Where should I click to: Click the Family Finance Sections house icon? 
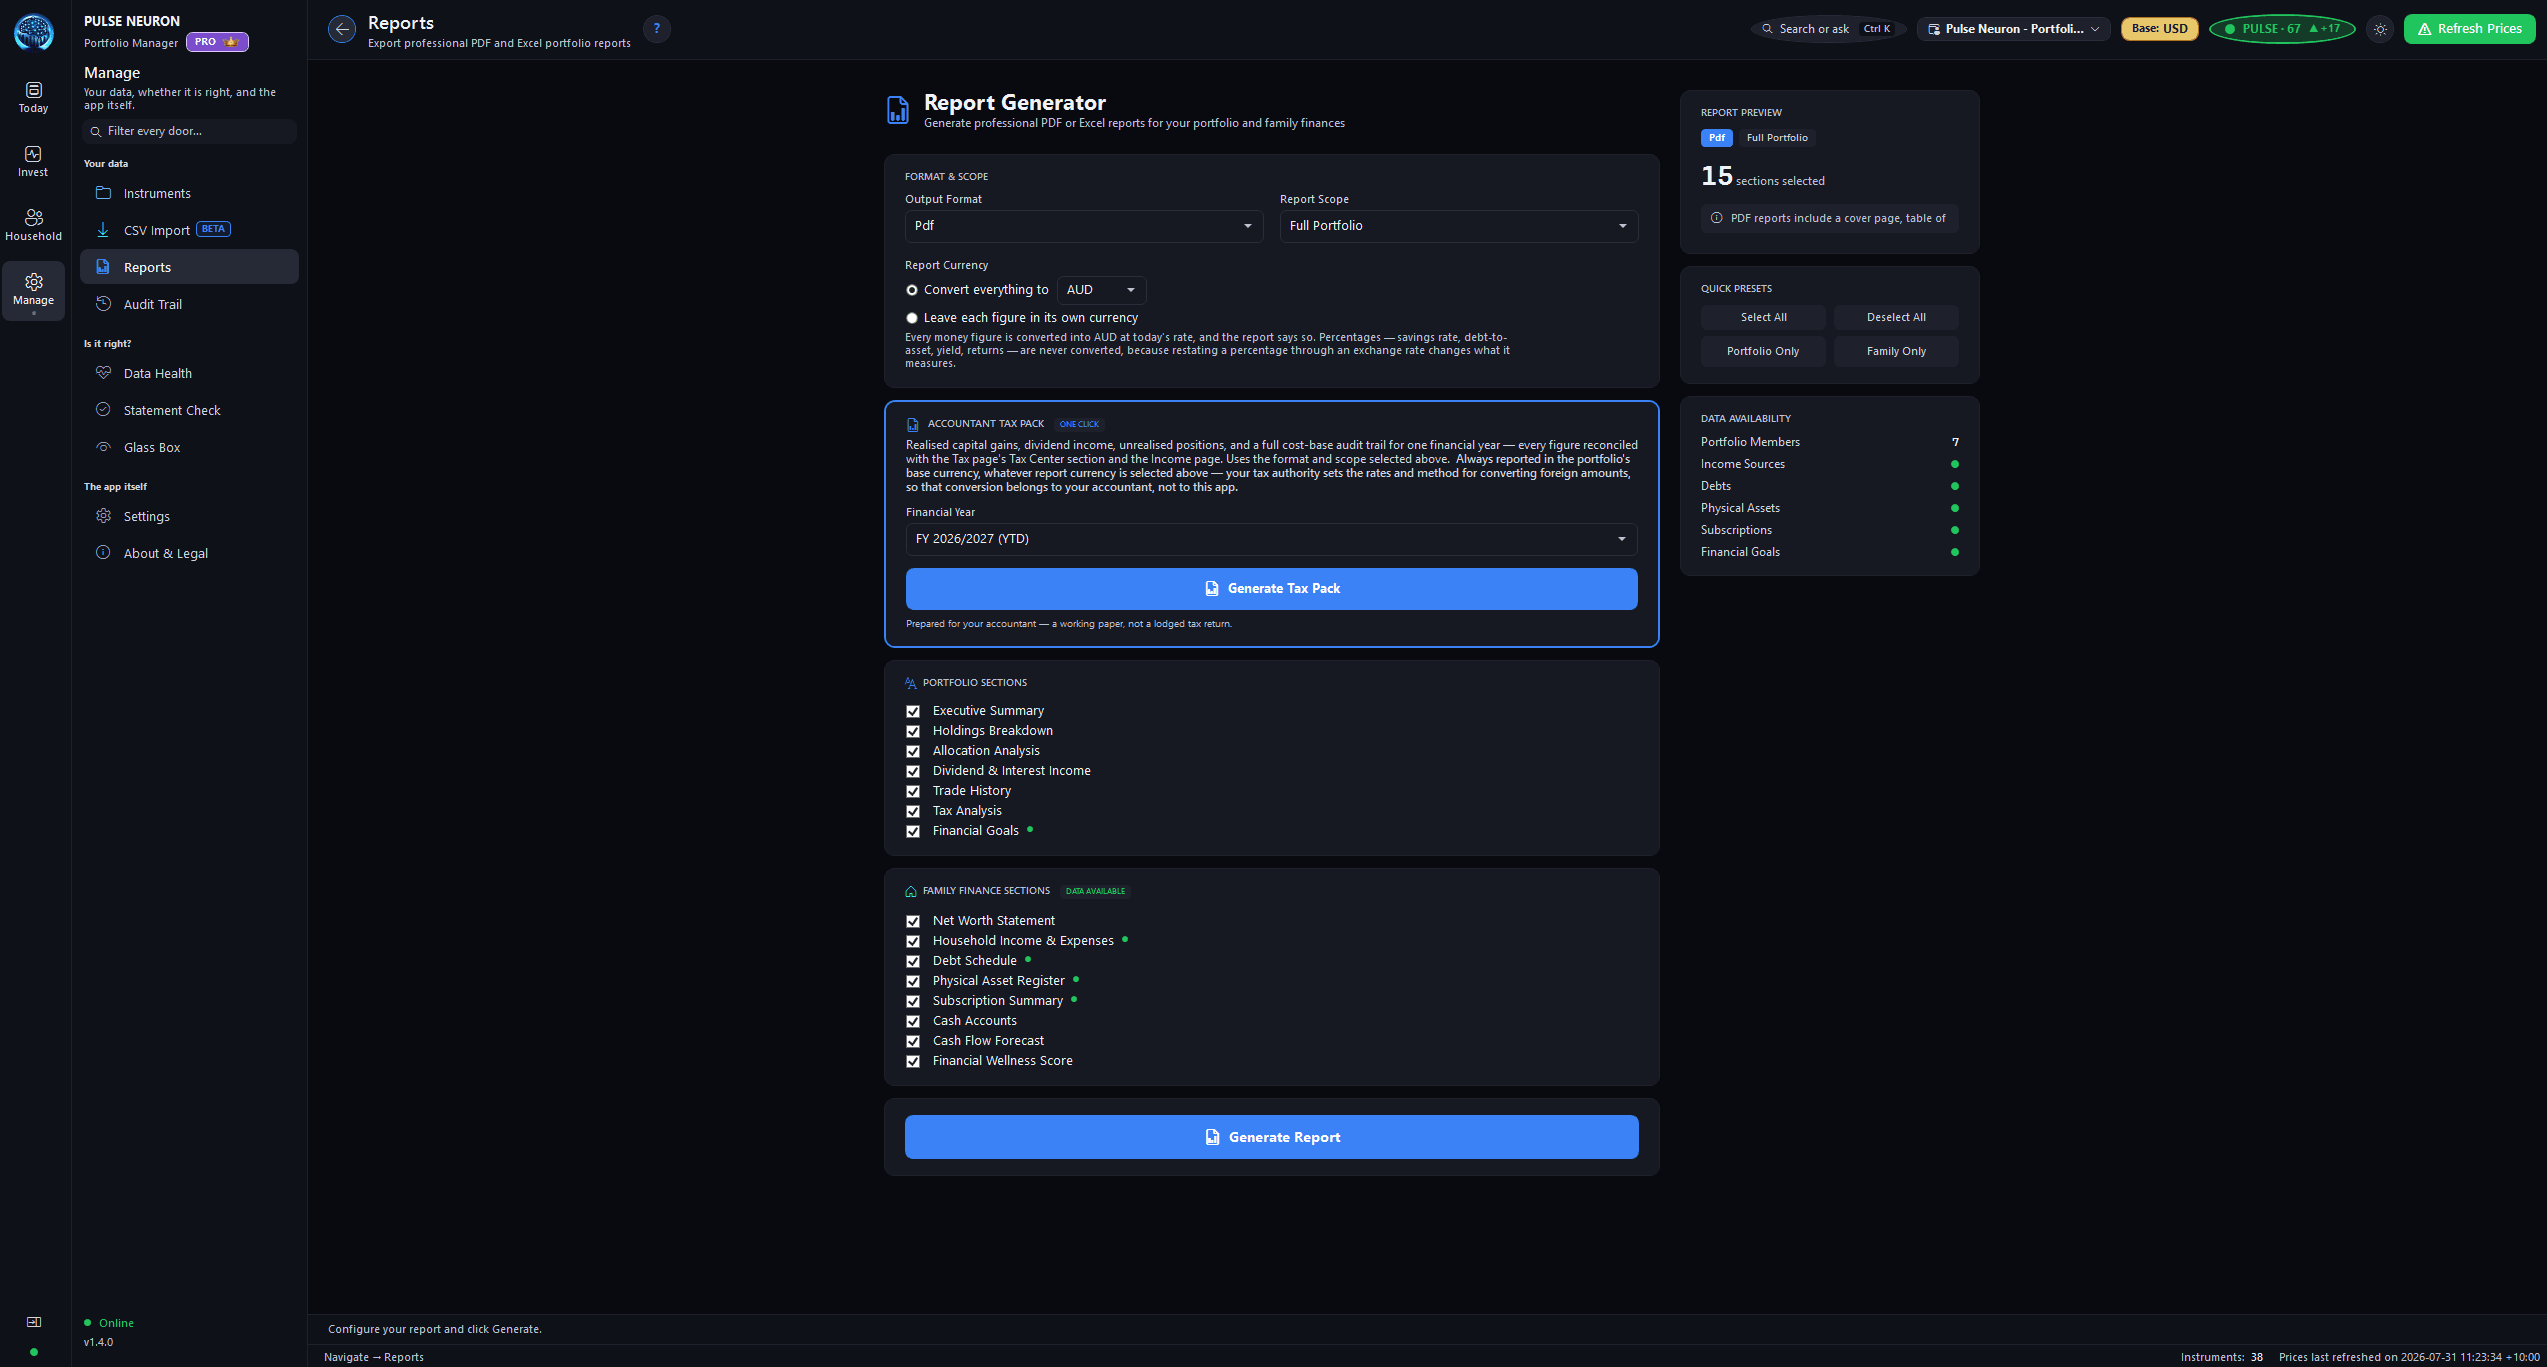click(911, 891)
